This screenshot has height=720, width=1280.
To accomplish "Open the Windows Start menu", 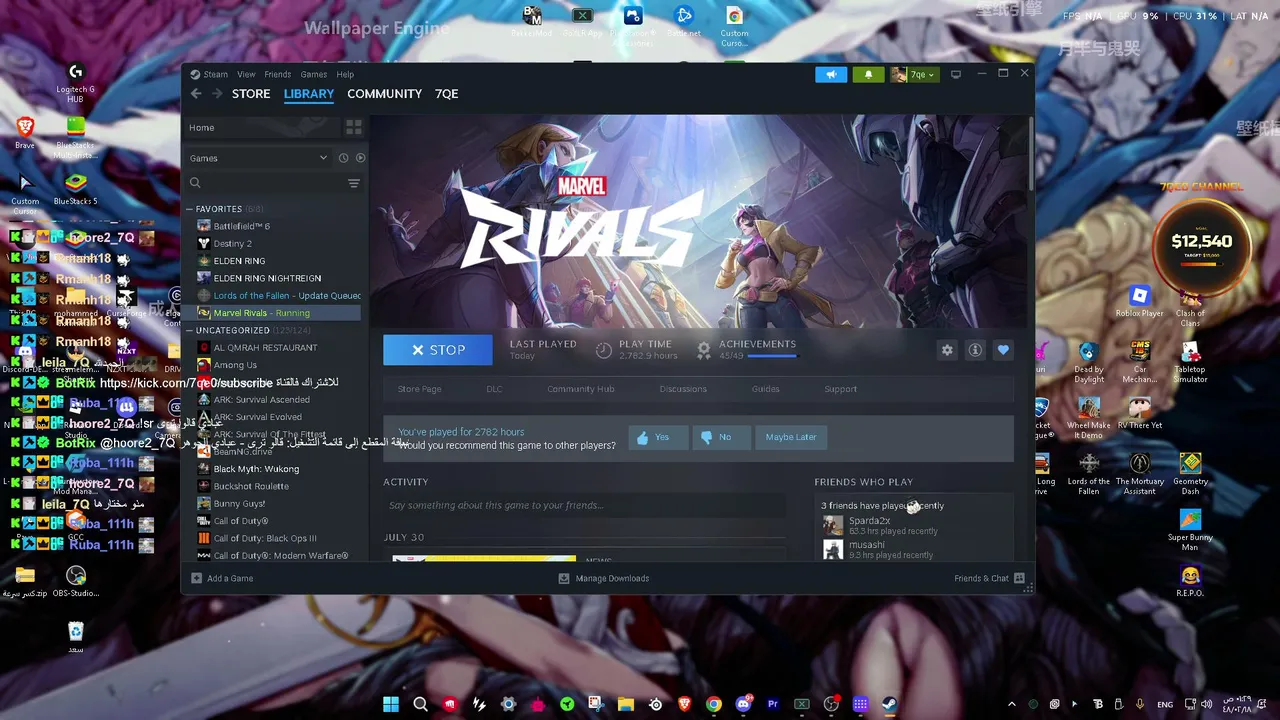I will [391, 704].
